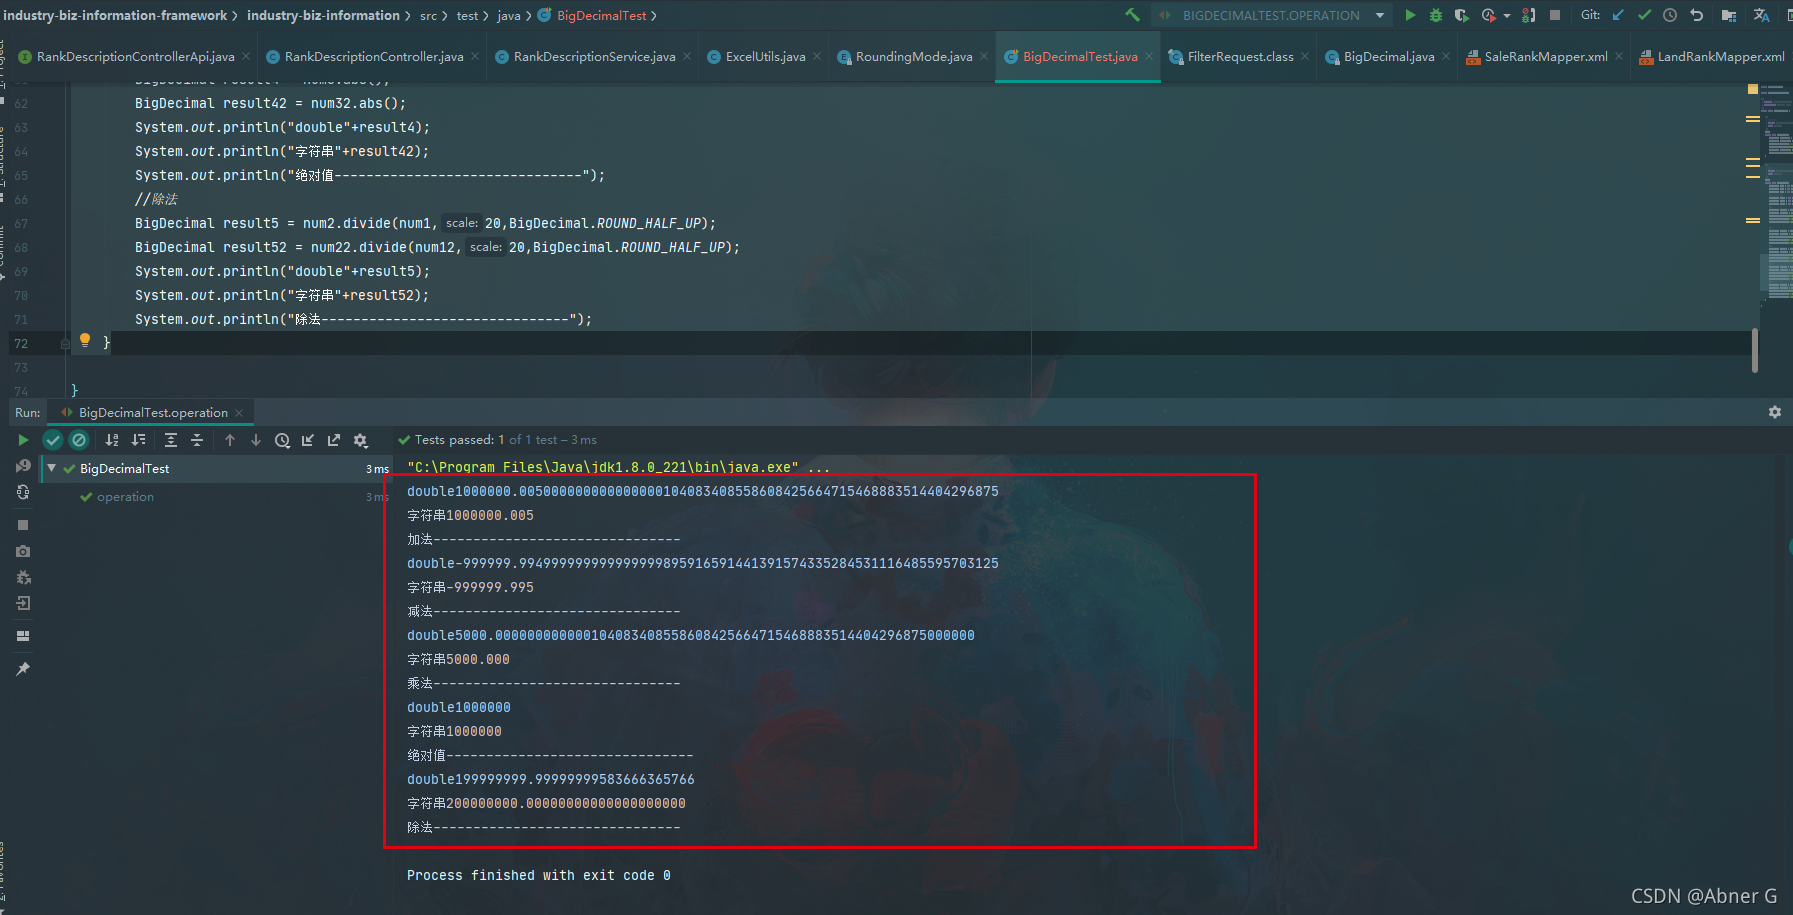Toggle Show Ignored tests button
Screen dimensions: 1793x915
tap(79, 440)
